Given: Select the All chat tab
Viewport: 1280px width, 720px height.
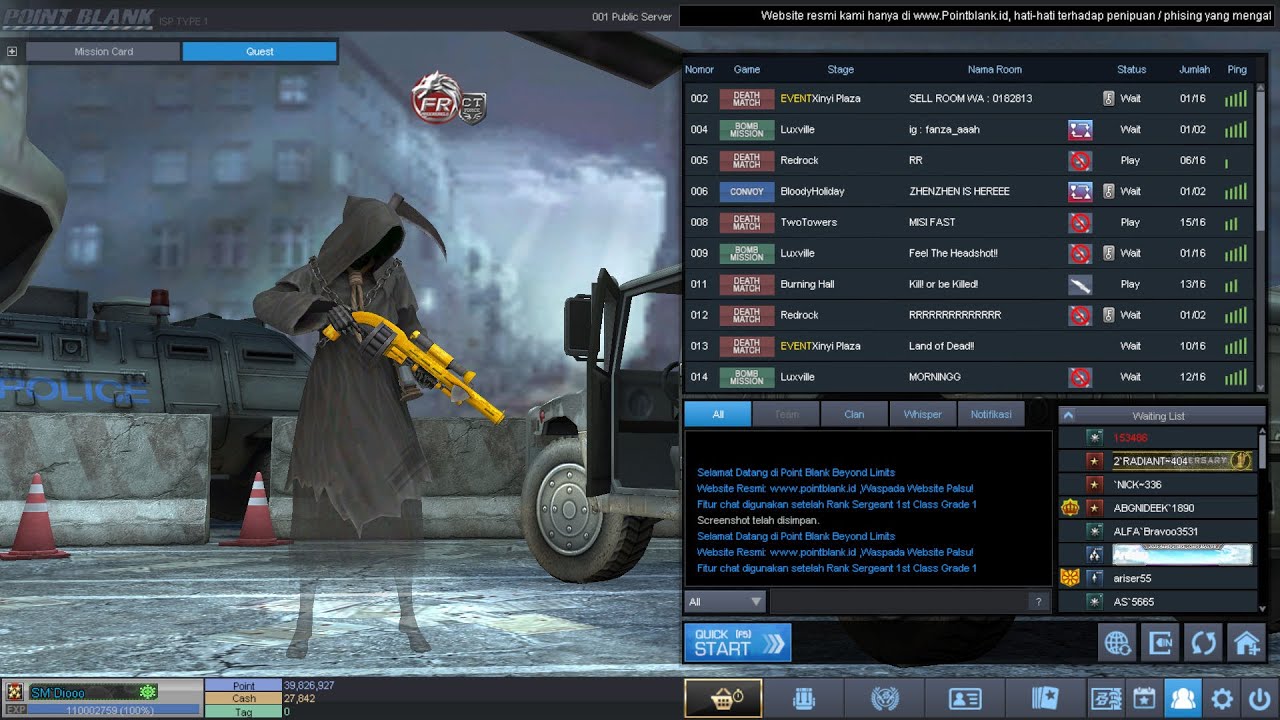Looking at the screenshot, I should (x=718, y=414).
